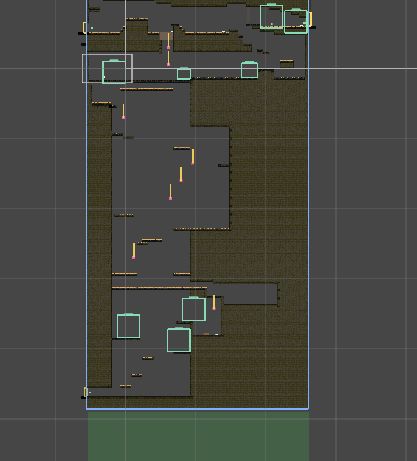Screen dimensions: 417x461
Task: Click the smallest cyan trigger box on the horizontal line
Action: coord(184,74)
